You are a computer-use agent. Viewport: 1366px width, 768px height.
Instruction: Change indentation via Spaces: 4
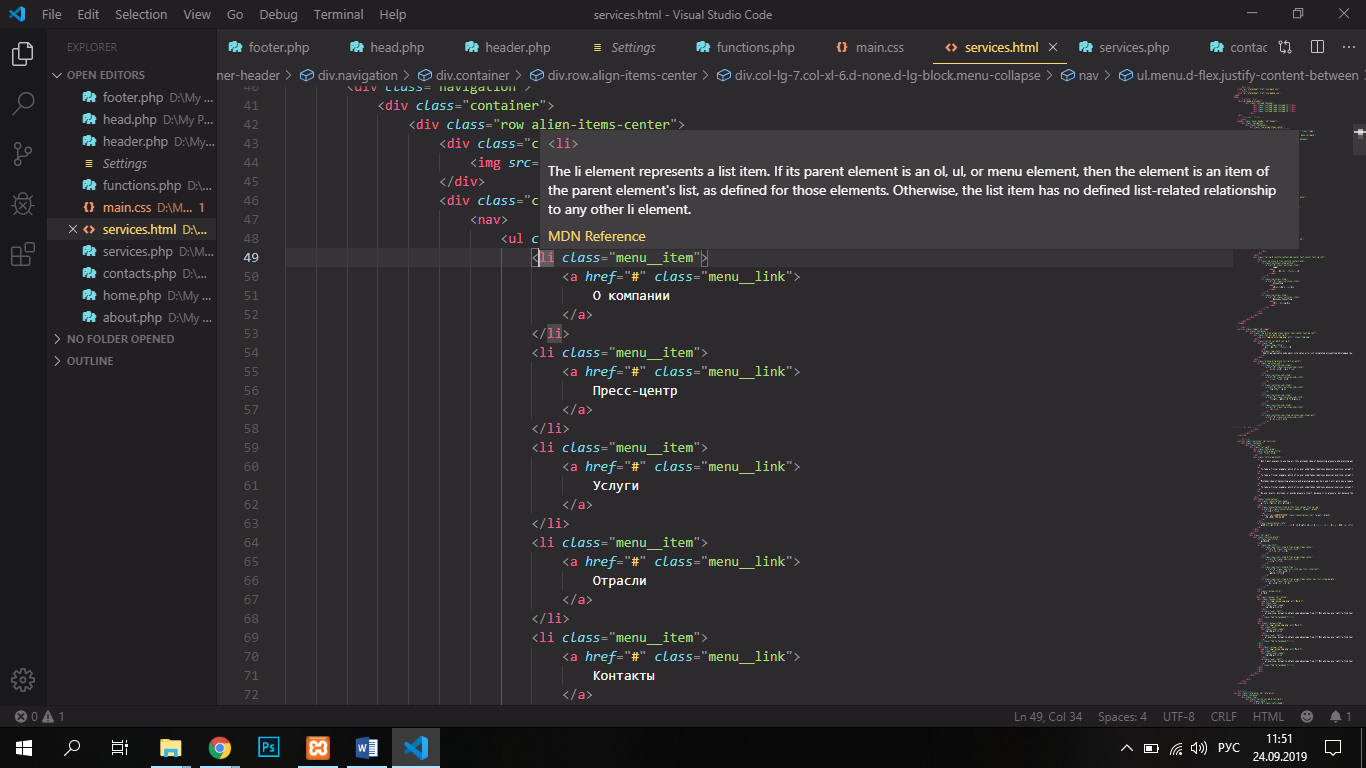(1122, 717)
